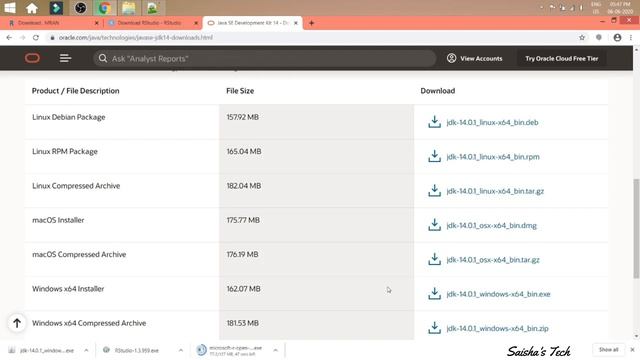
Task: Click the View Accounts label
Action: [481, 58]
